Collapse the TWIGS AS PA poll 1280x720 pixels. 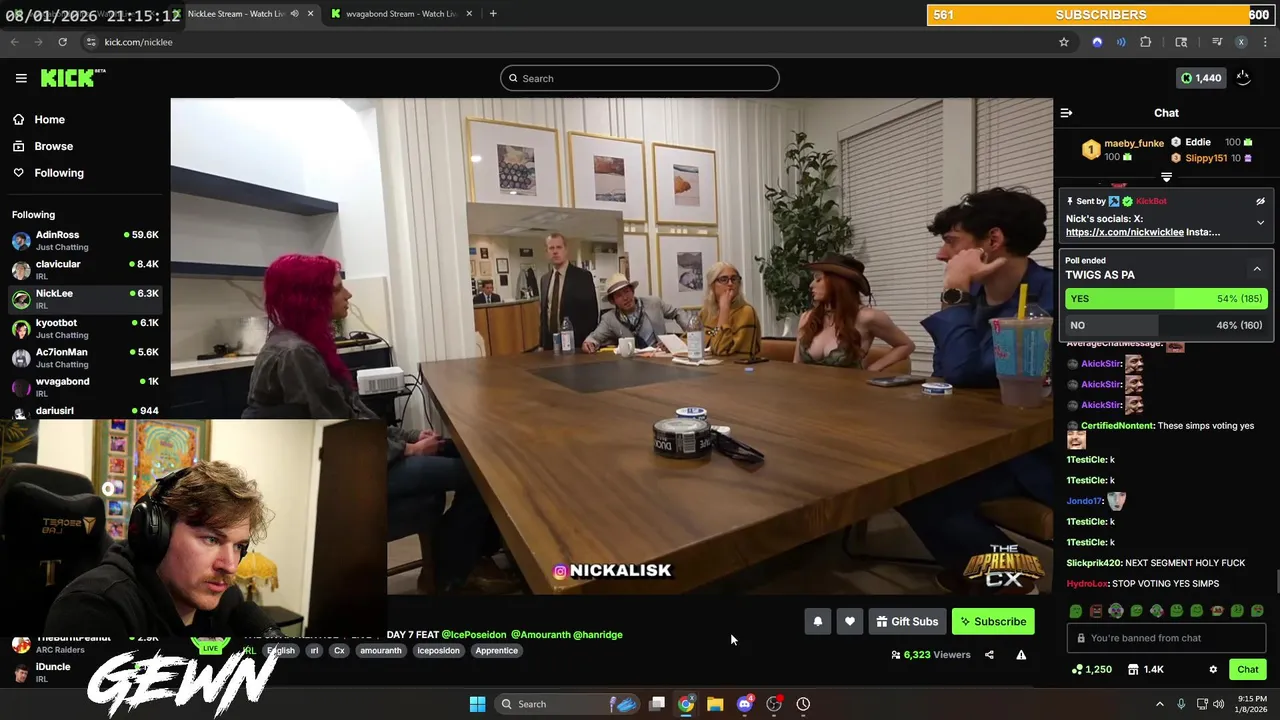coord(1257,269)
